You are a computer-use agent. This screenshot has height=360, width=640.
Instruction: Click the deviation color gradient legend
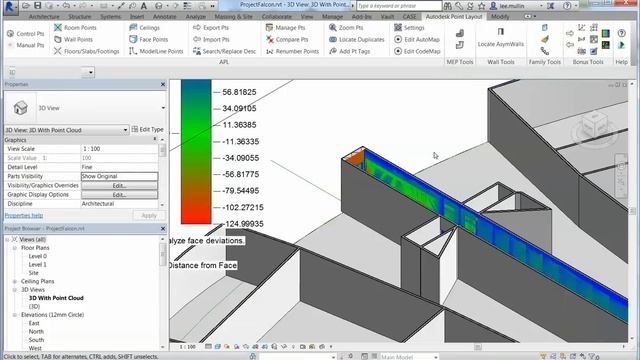(x=196, y=151)
